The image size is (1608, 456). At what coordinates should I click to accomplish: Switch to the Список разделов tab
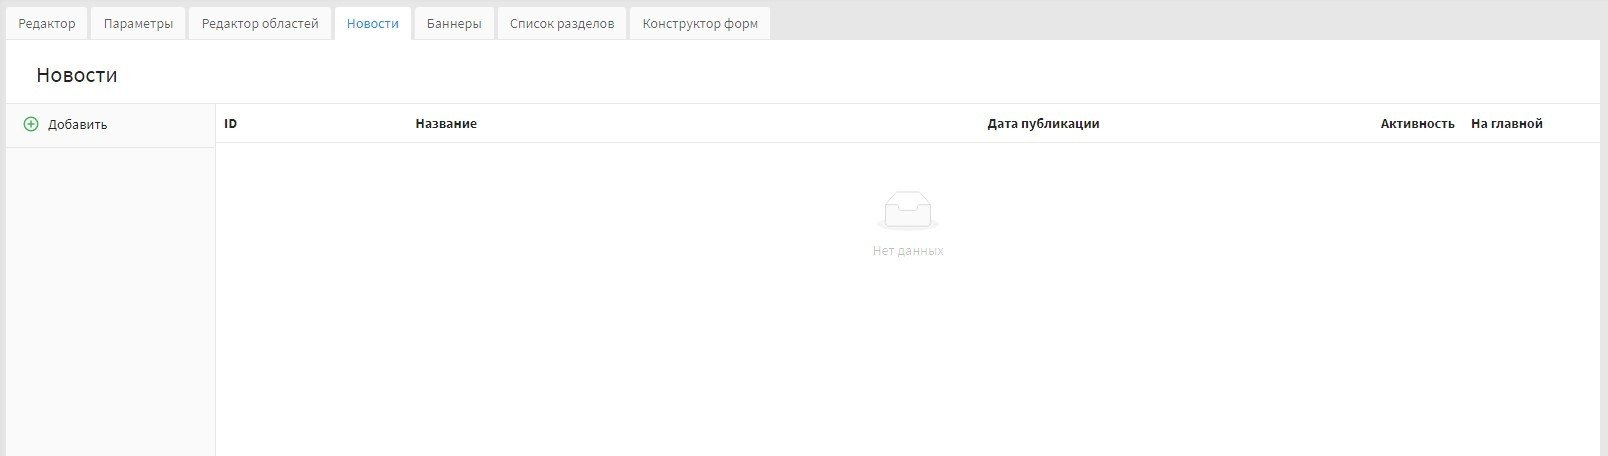click(562, 24)
